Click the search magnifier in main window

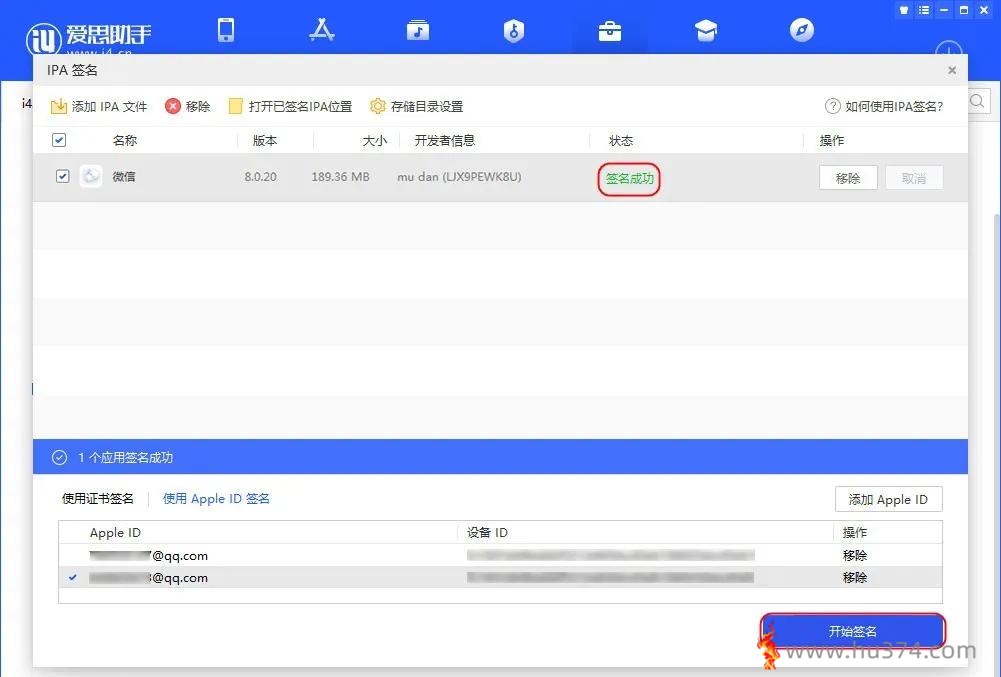[978, 101]
